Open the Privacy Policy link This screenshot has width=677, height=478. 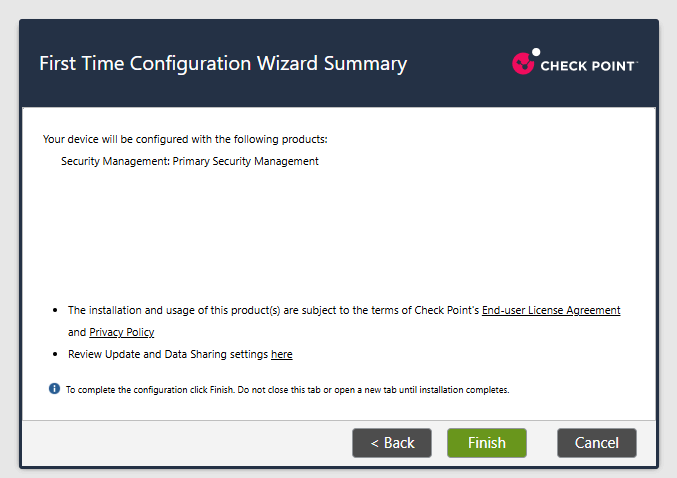[121, 332]
